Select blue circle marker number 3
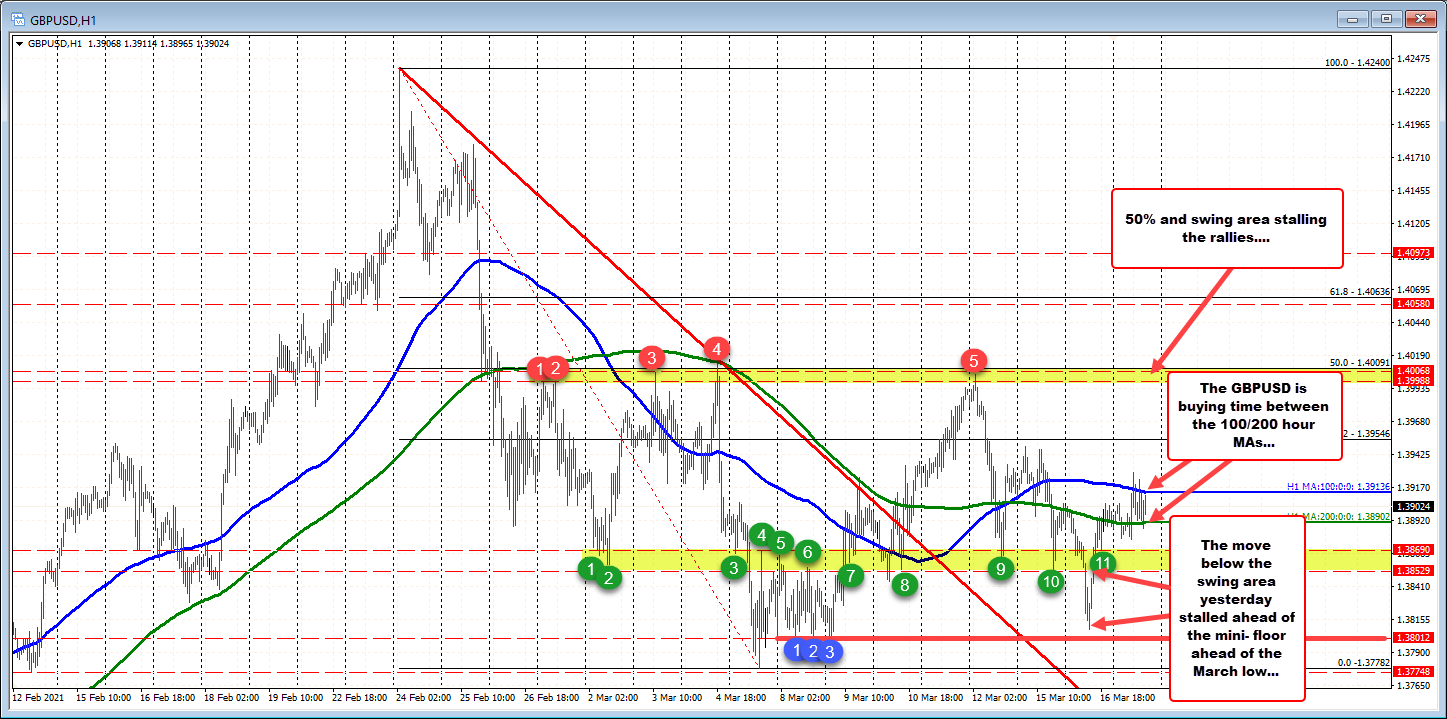The width and height of the screenshot is (1447, 719). coord(829,651)
